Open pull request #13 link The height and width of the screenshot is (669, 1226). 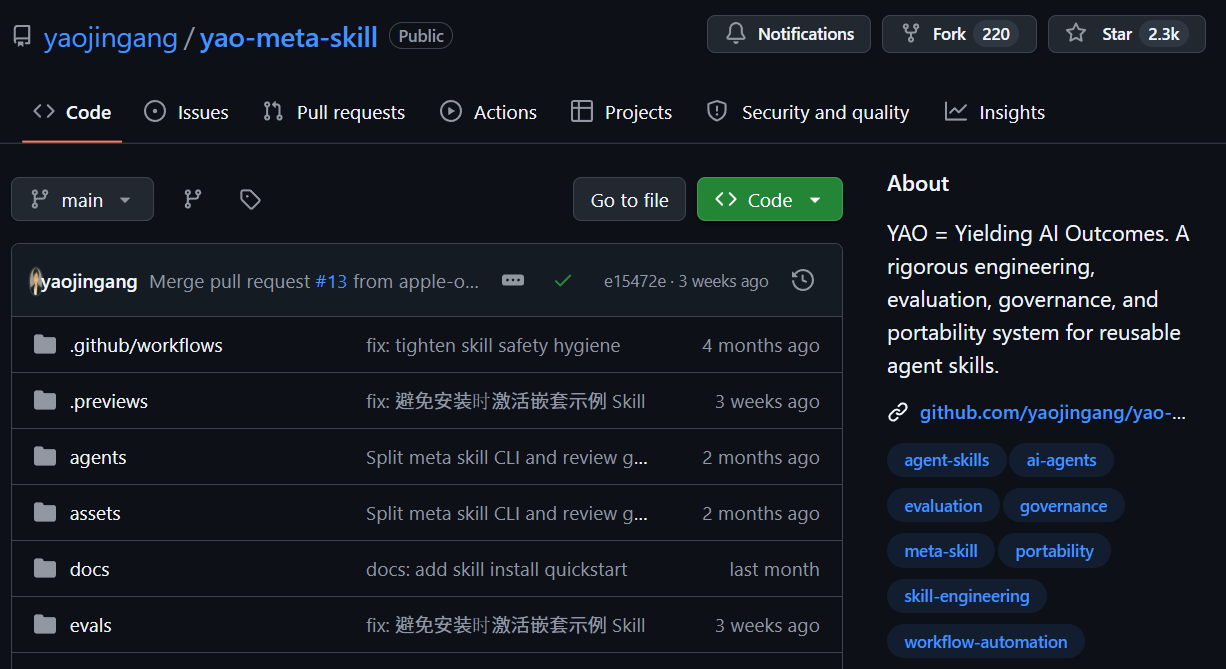click(331, 281)
